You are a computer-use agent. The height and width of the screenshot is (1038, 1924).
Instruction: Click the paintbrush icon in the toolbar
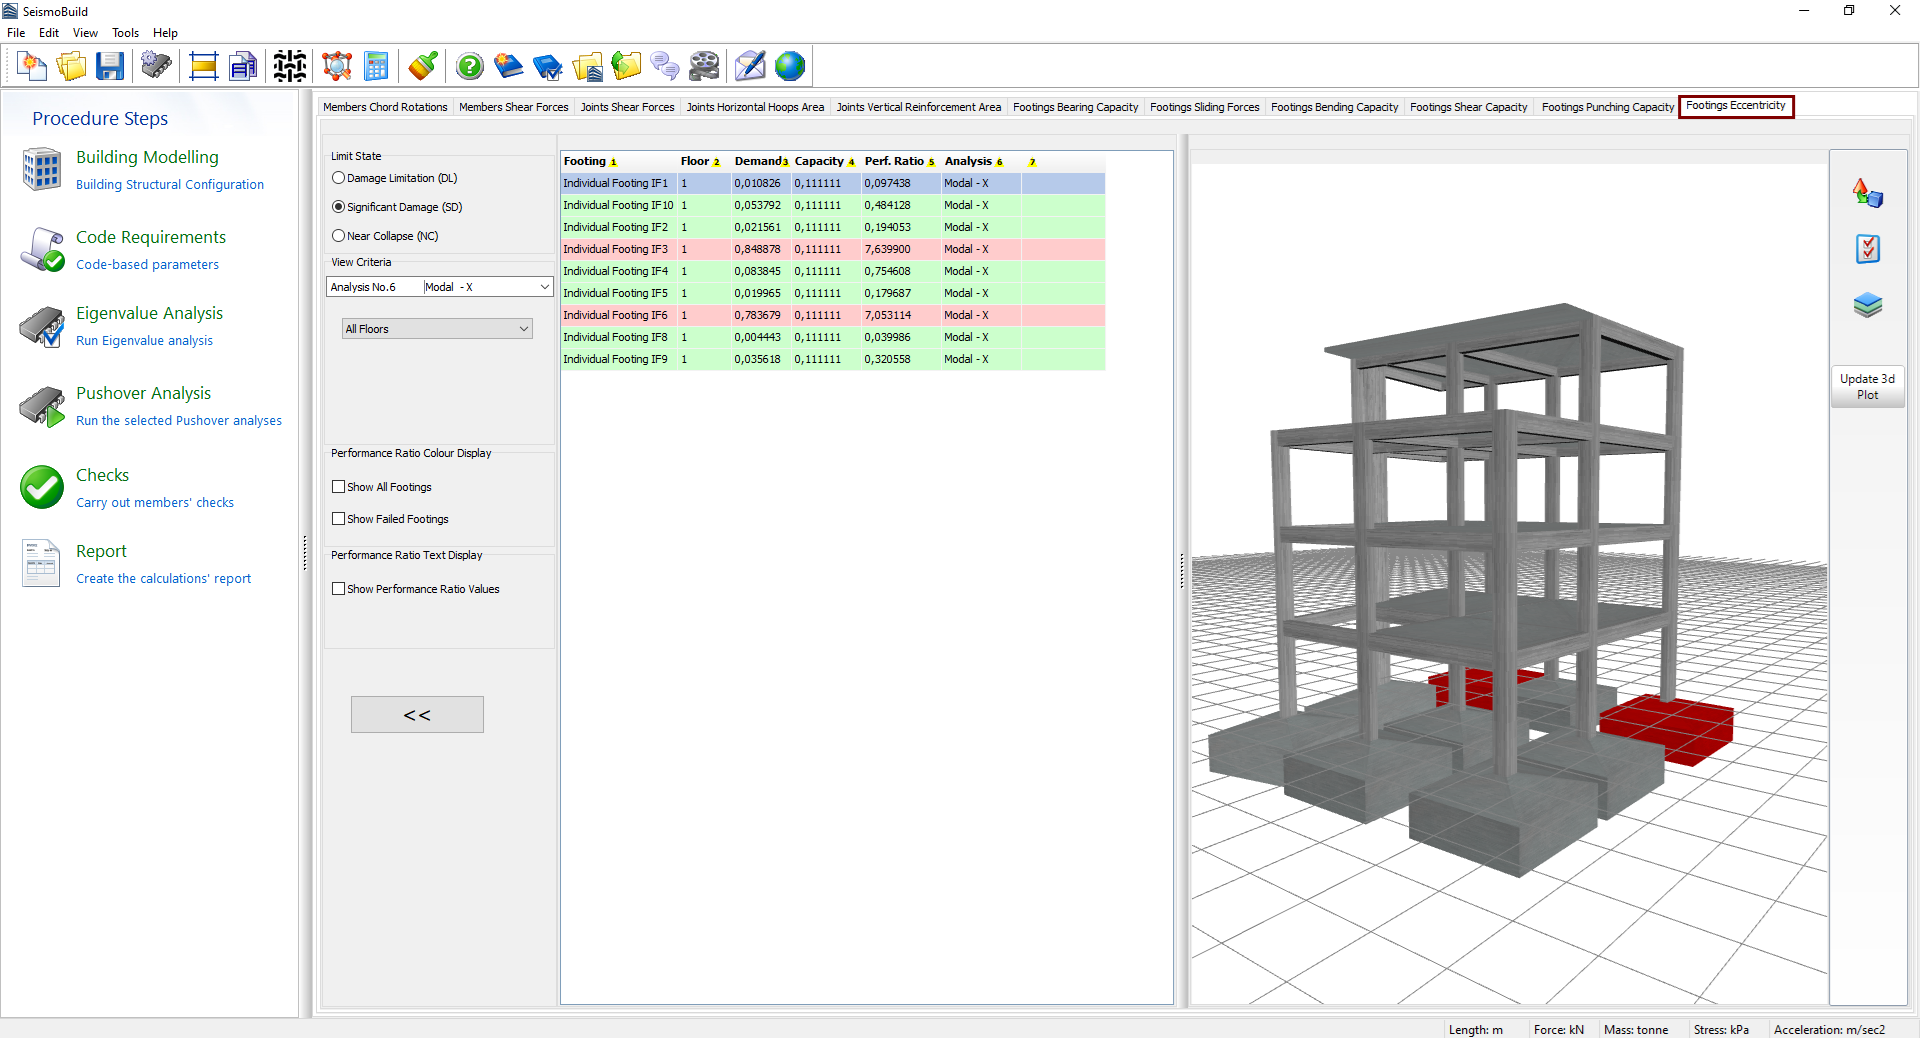click(423, 67)
